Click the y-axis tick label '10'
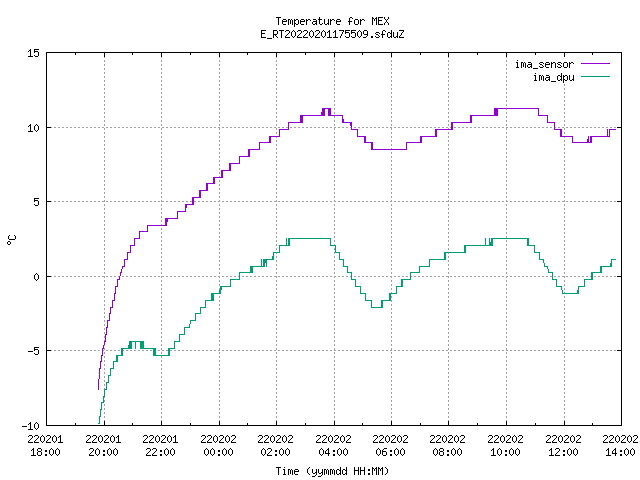 [33, 128]
